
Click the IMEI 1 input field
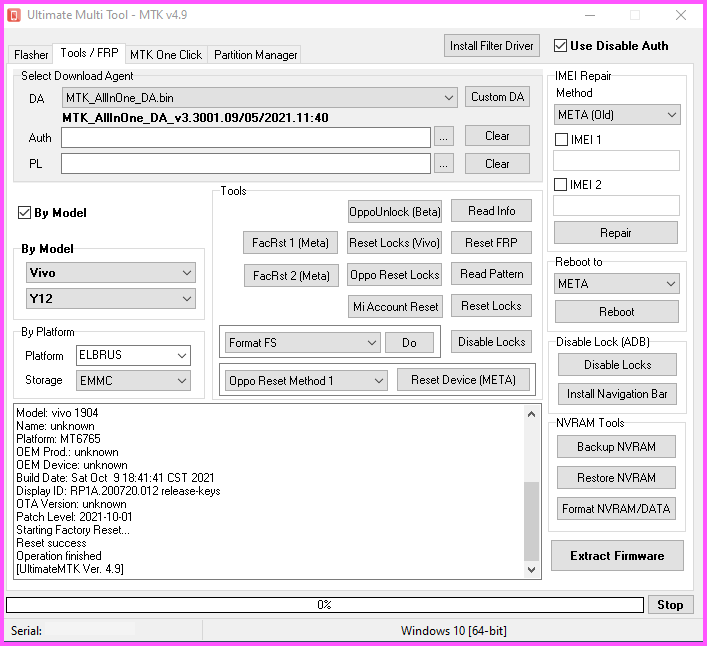pos(616,160)
